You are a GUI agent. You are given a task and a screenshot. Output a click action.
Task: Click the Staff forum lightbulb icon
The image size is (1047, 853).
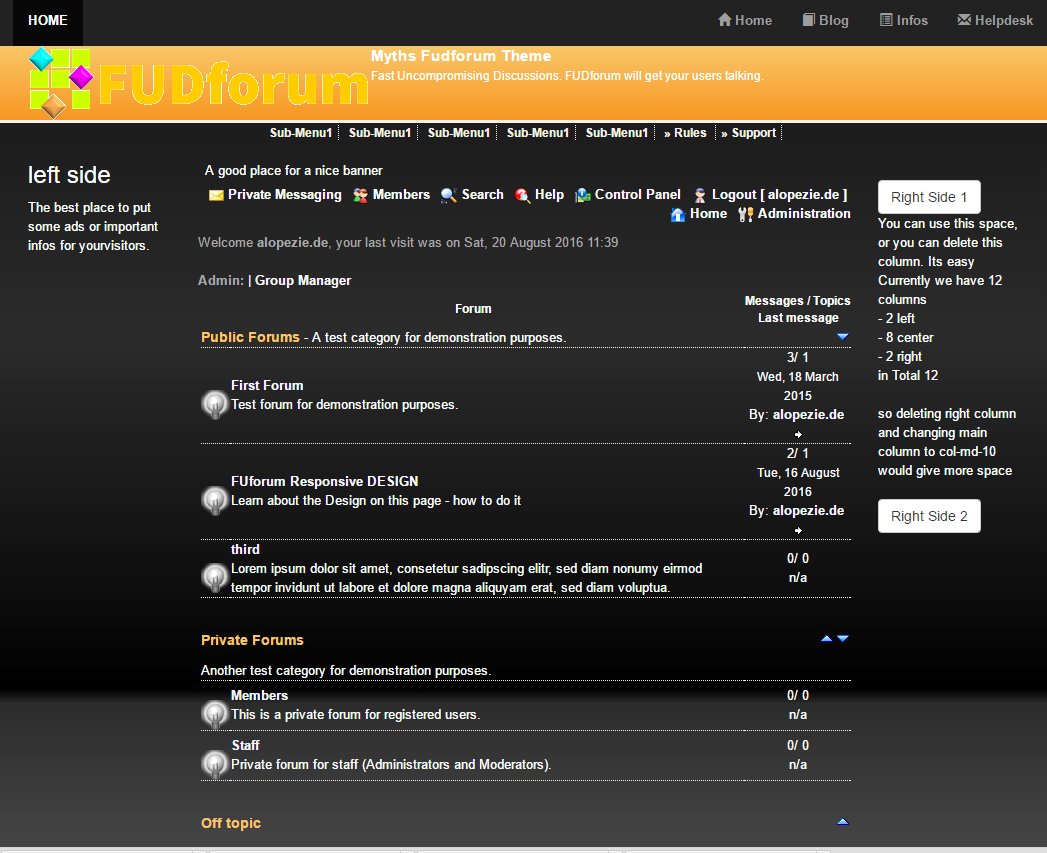tap(214, 764)
